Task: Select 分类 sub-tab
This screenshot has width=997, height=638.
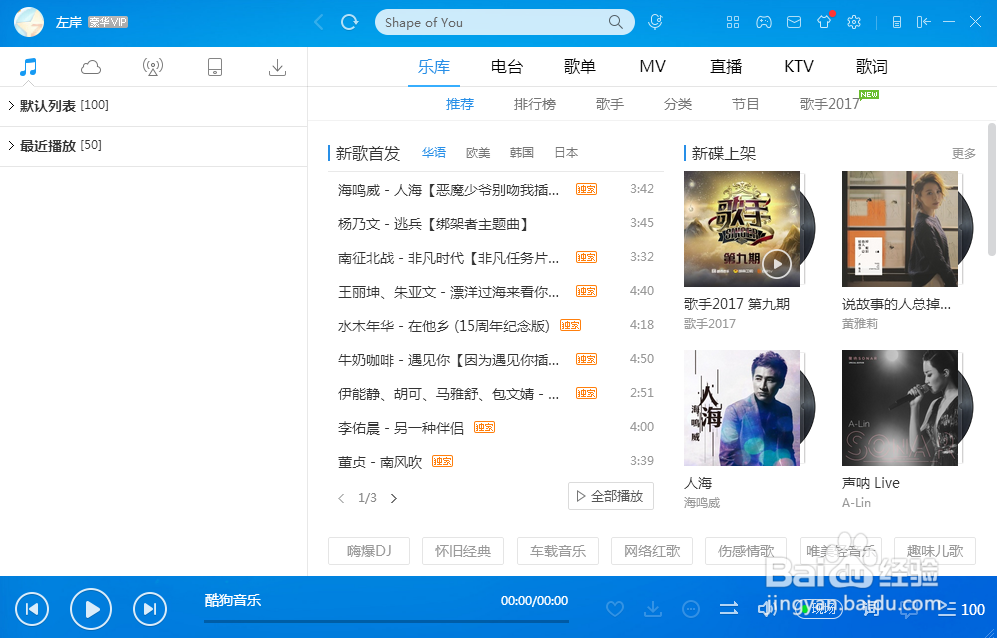Action: point(678,104)
